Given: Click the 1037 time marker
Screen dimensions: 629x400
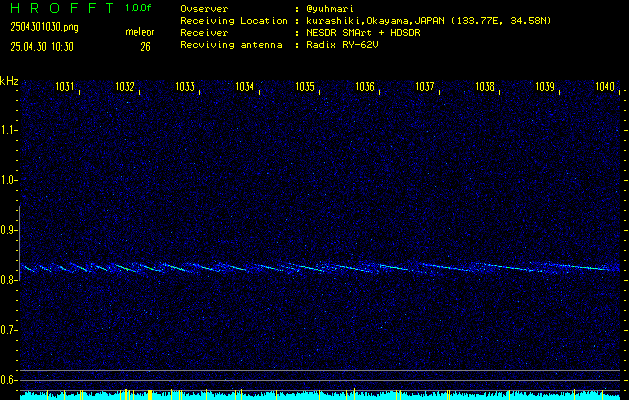Looking at the screenshot, I should click(x=425, y=86).
